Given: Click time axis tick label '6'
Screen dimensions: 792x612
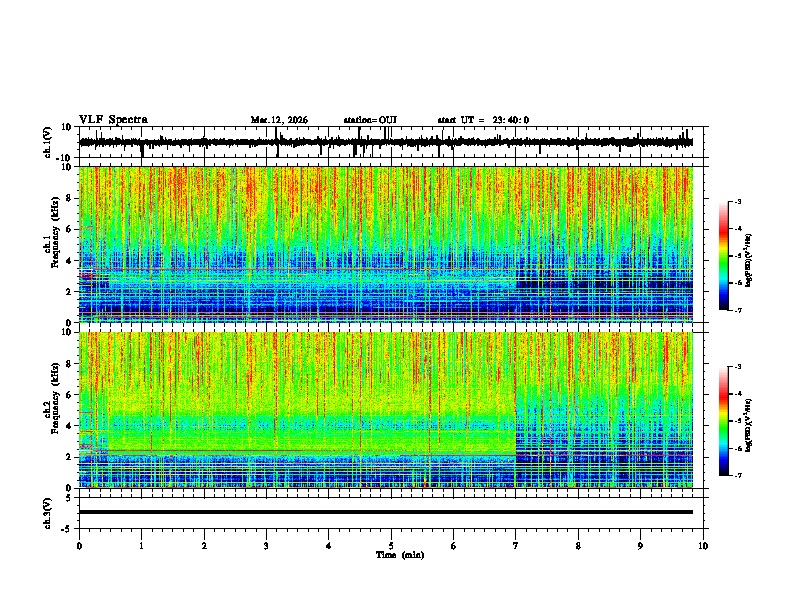Looking at the screenshot, I should (x=454, y=546).
